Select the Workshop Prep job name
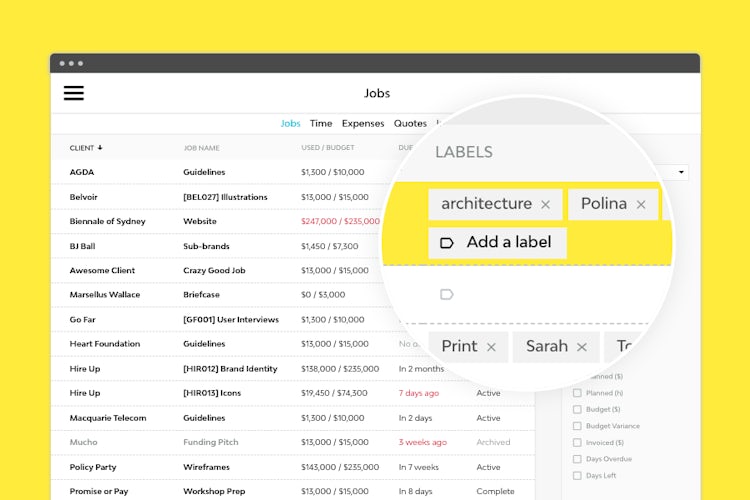The height and width of the screenshot is (500, 750). pos(214,491)
